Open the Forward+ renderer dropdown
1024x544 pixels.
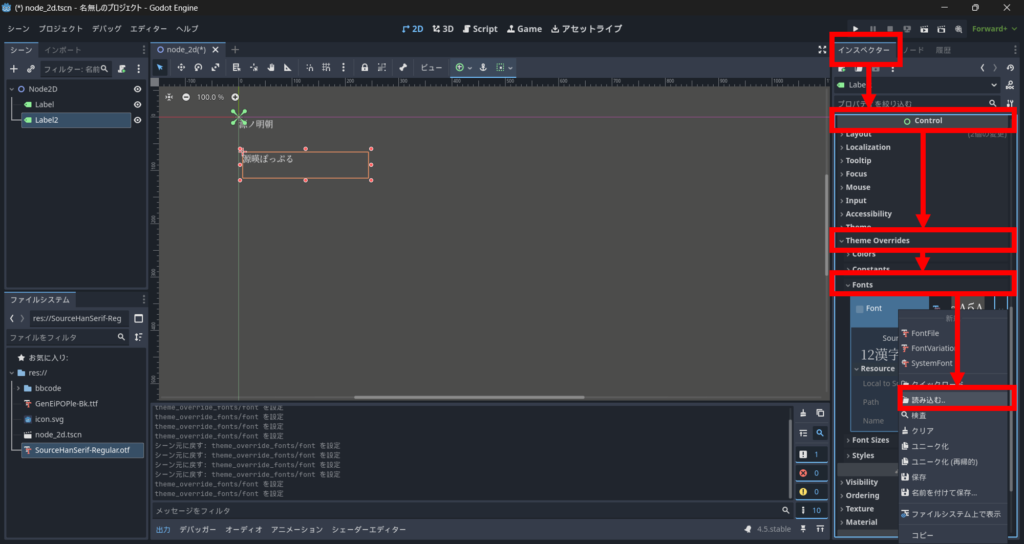click(994, 29)
